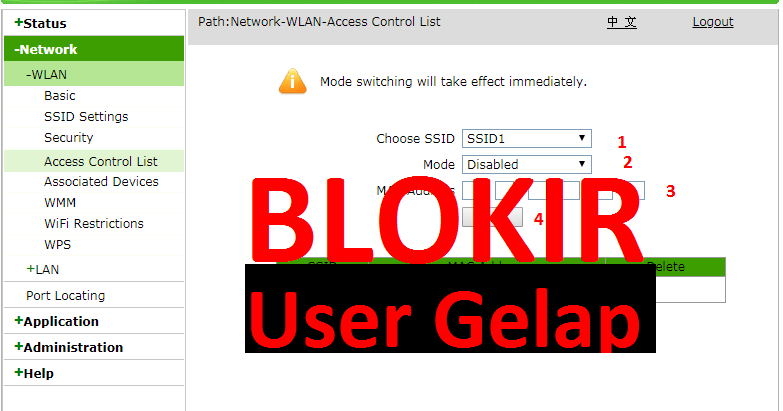The image size is (783, 411).
Task: Go to the Security page
Action: [68, 137]
